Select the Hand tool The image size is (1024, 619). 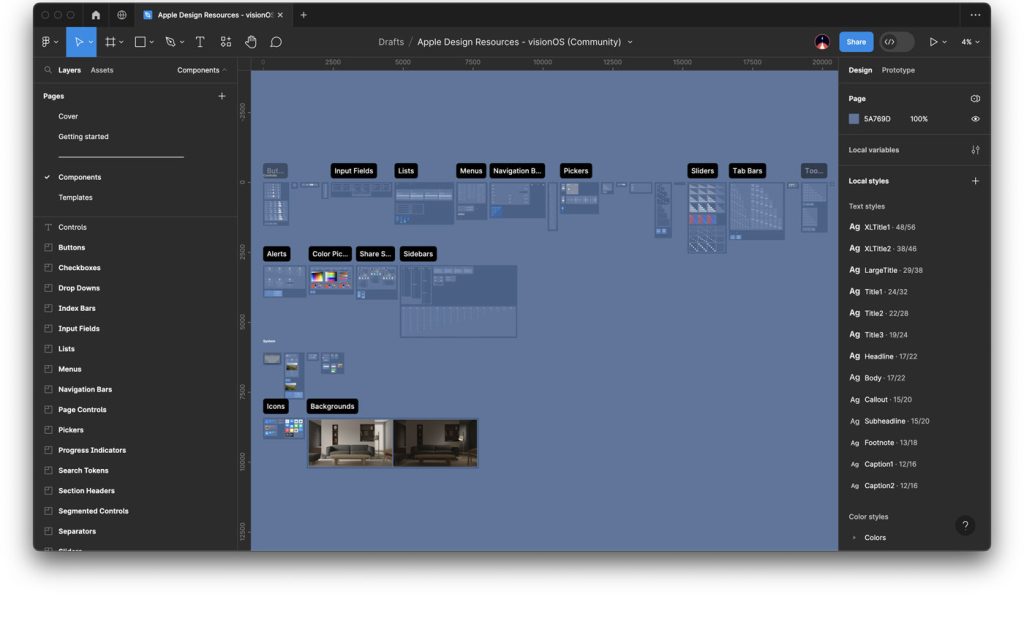[251, 42]
